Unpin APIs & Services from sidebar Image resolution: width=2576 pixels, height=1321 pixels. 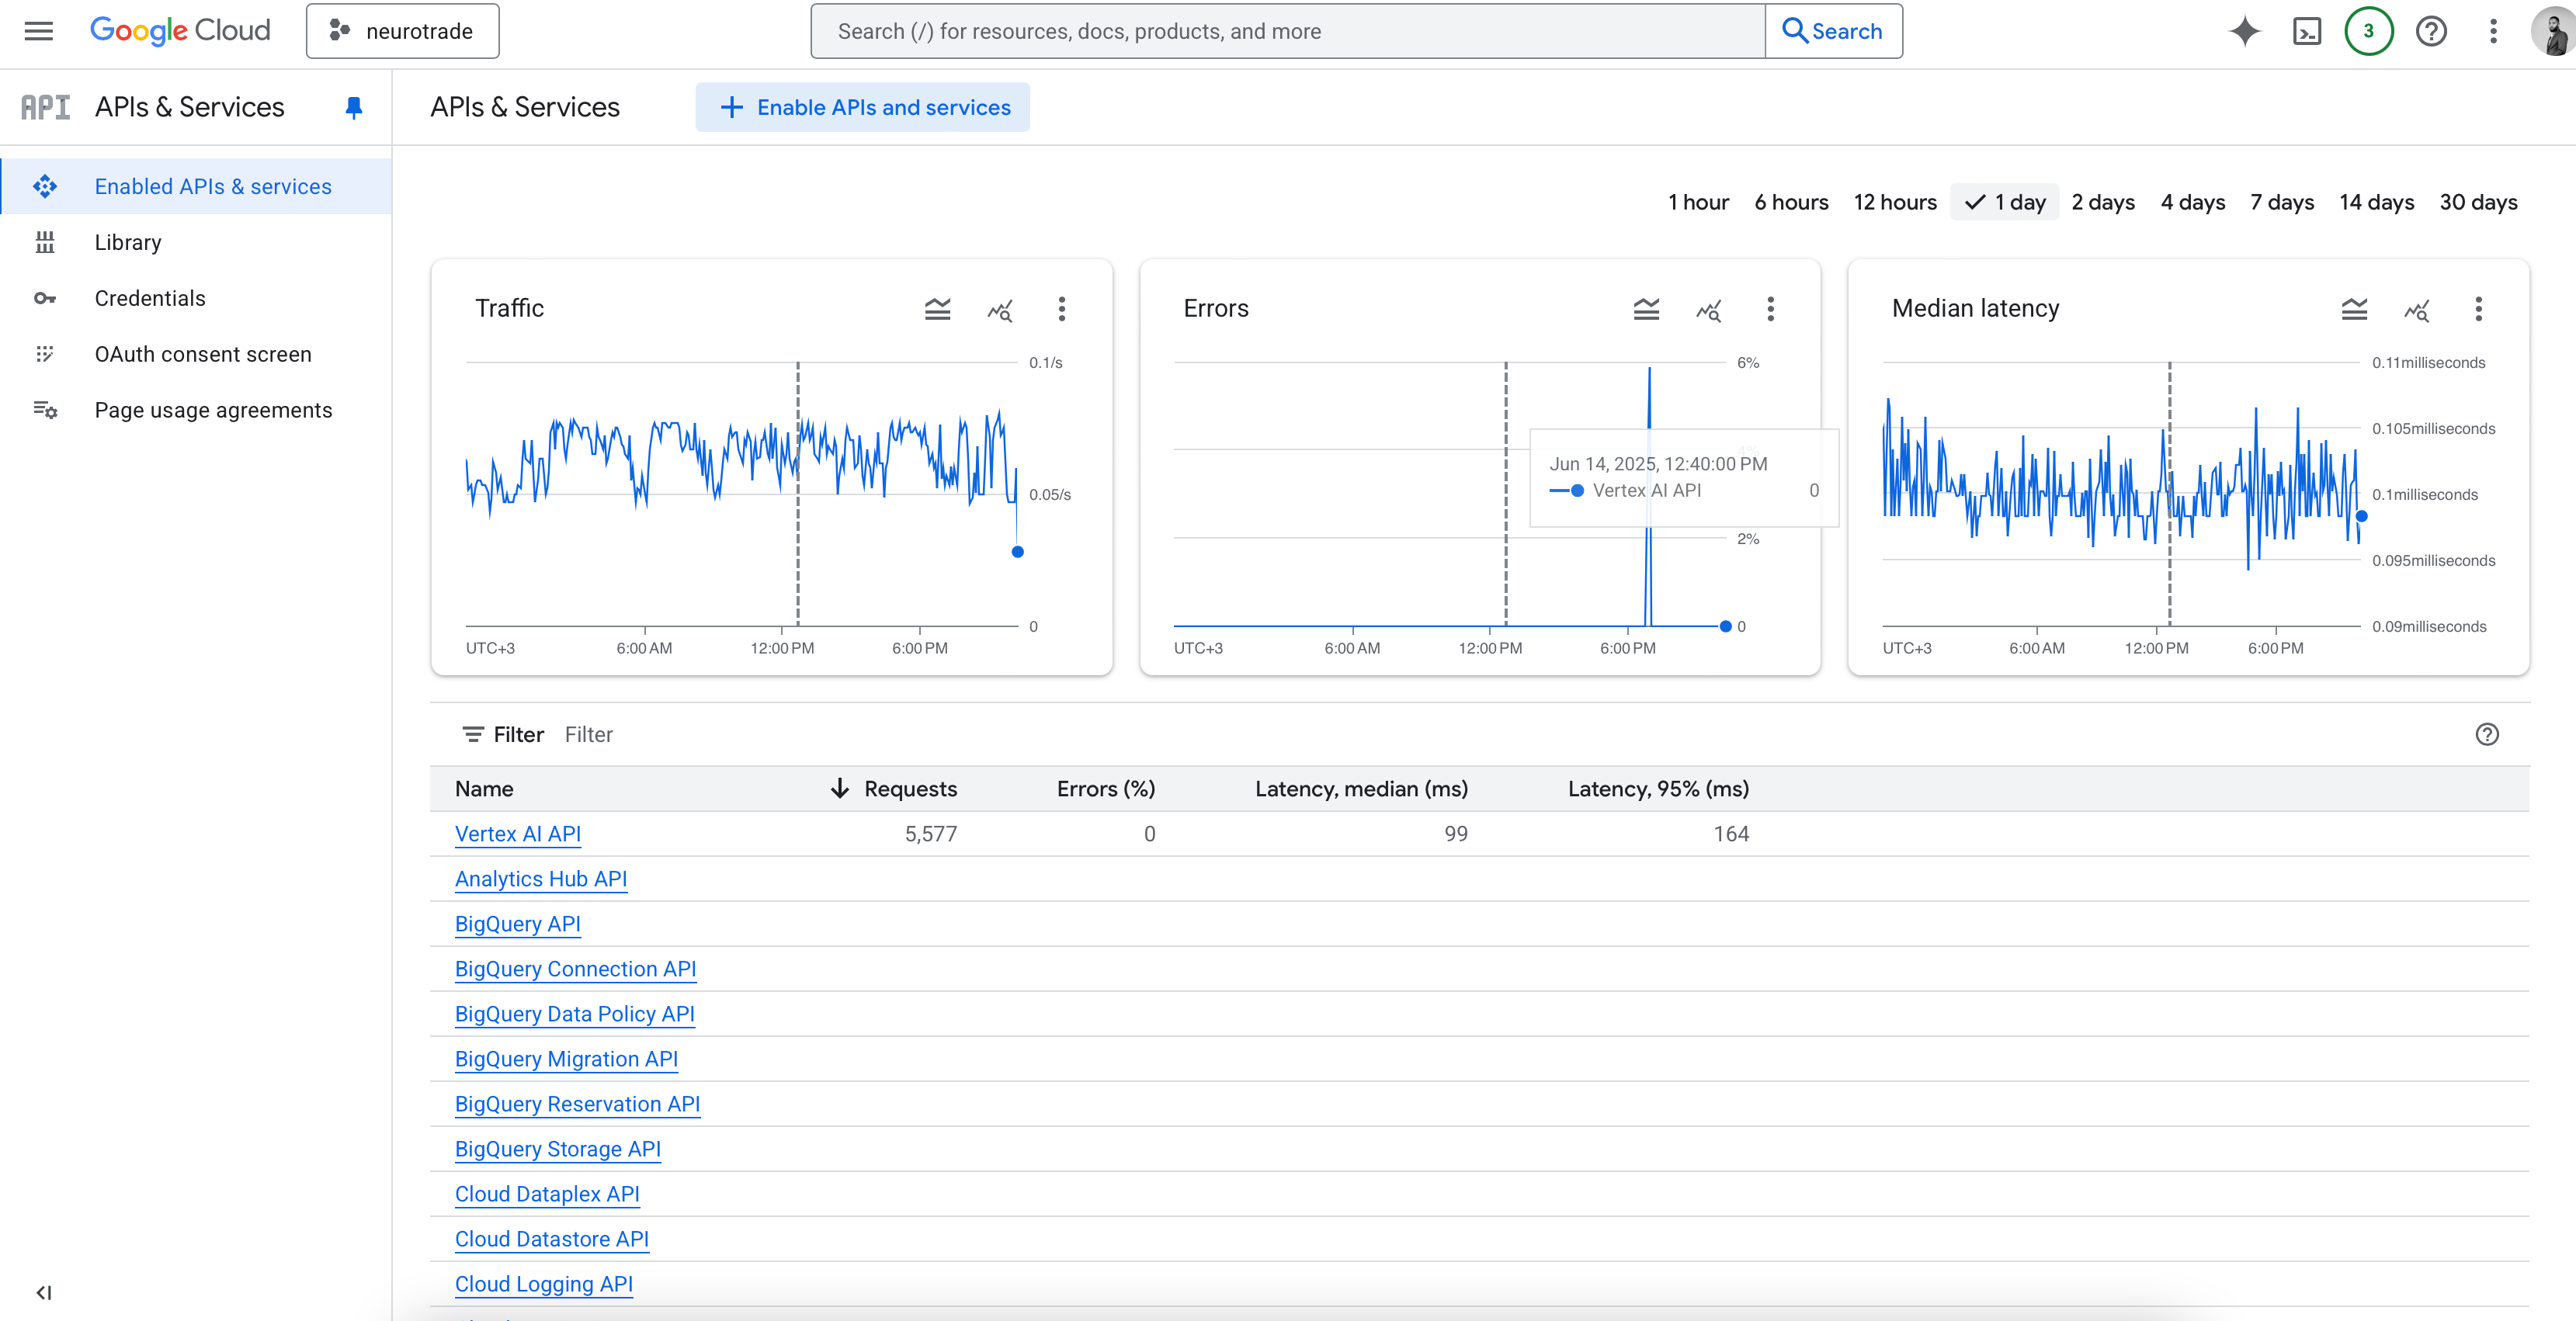click(353, 107)
